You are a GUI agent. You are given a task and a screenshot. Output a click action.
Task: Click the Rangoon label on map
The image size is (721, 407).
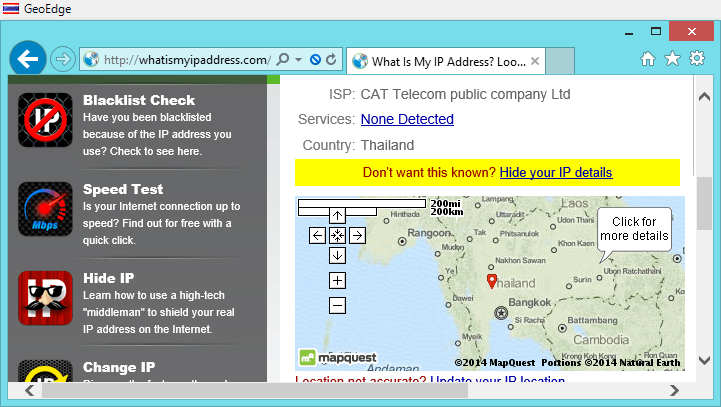click(429, 233)
